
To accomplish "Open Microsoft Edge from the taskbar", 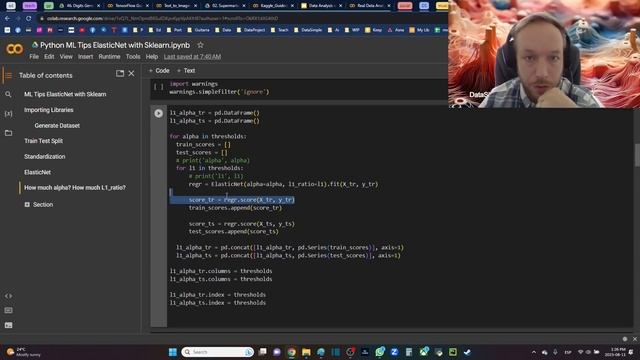I will pos(321,352).
